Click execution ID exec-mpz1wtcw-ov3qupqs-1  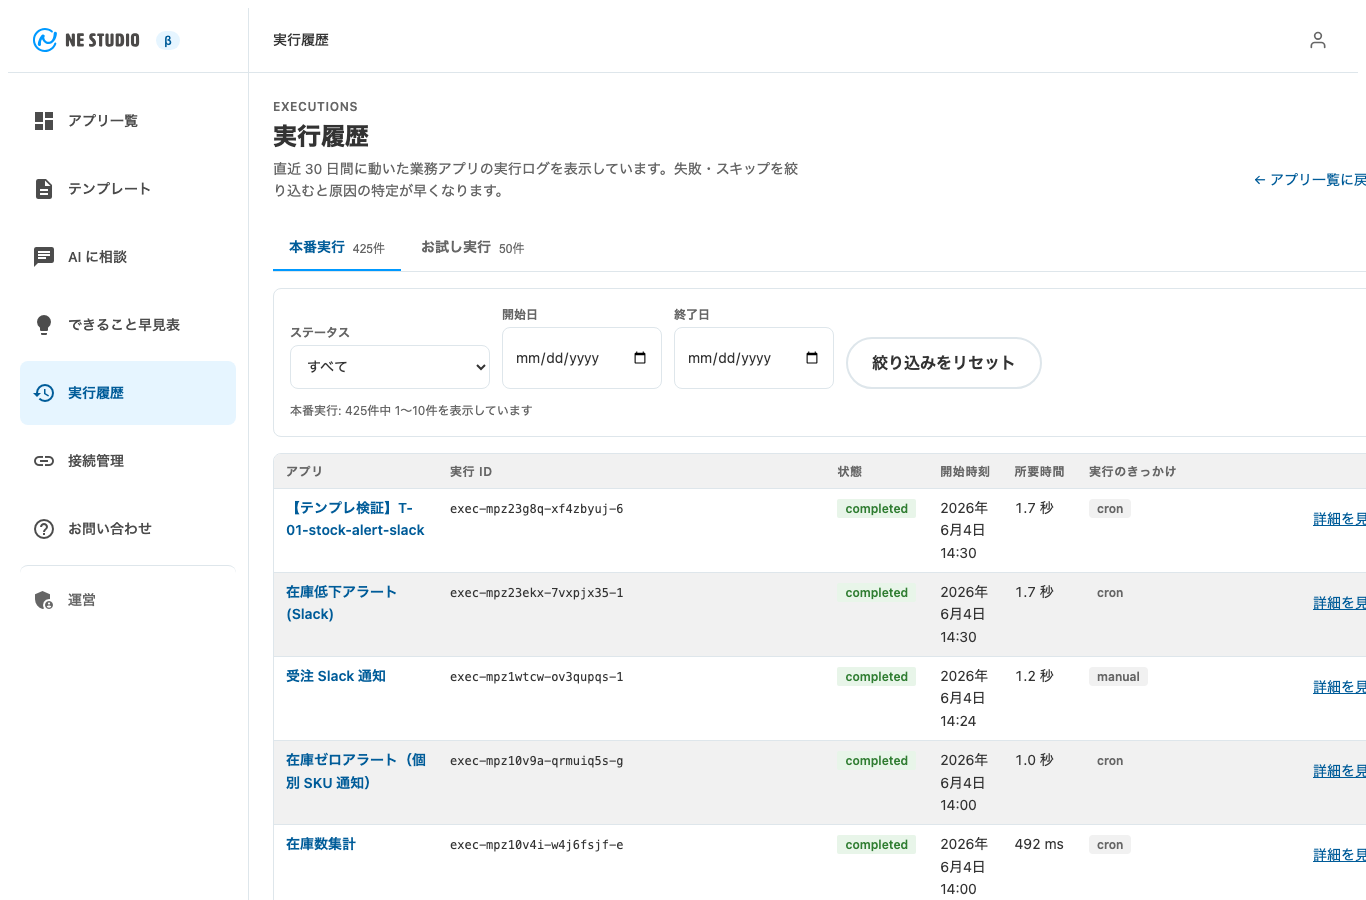pyautogui.click(x=537, y=677)
